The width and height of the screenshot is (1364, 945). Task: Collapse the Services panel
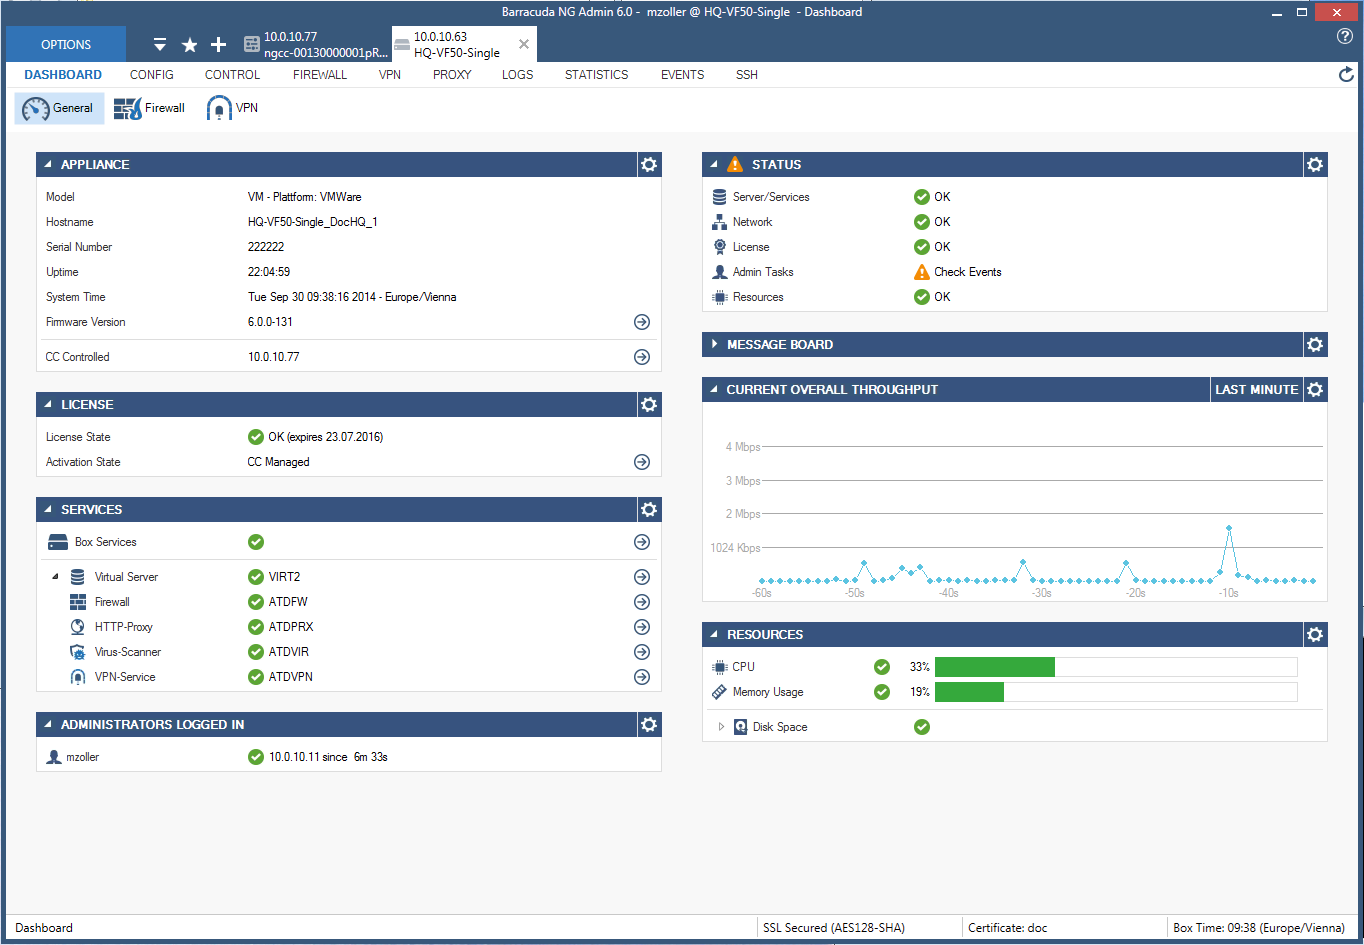(48, 510)
